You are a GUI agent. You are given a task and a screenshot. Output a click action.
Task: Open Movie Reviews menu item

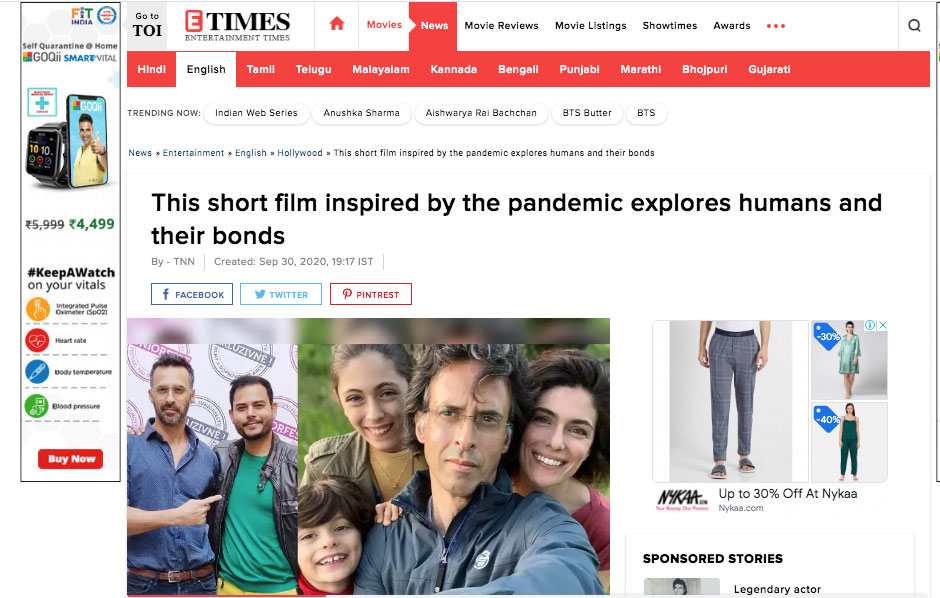point(501,26)
